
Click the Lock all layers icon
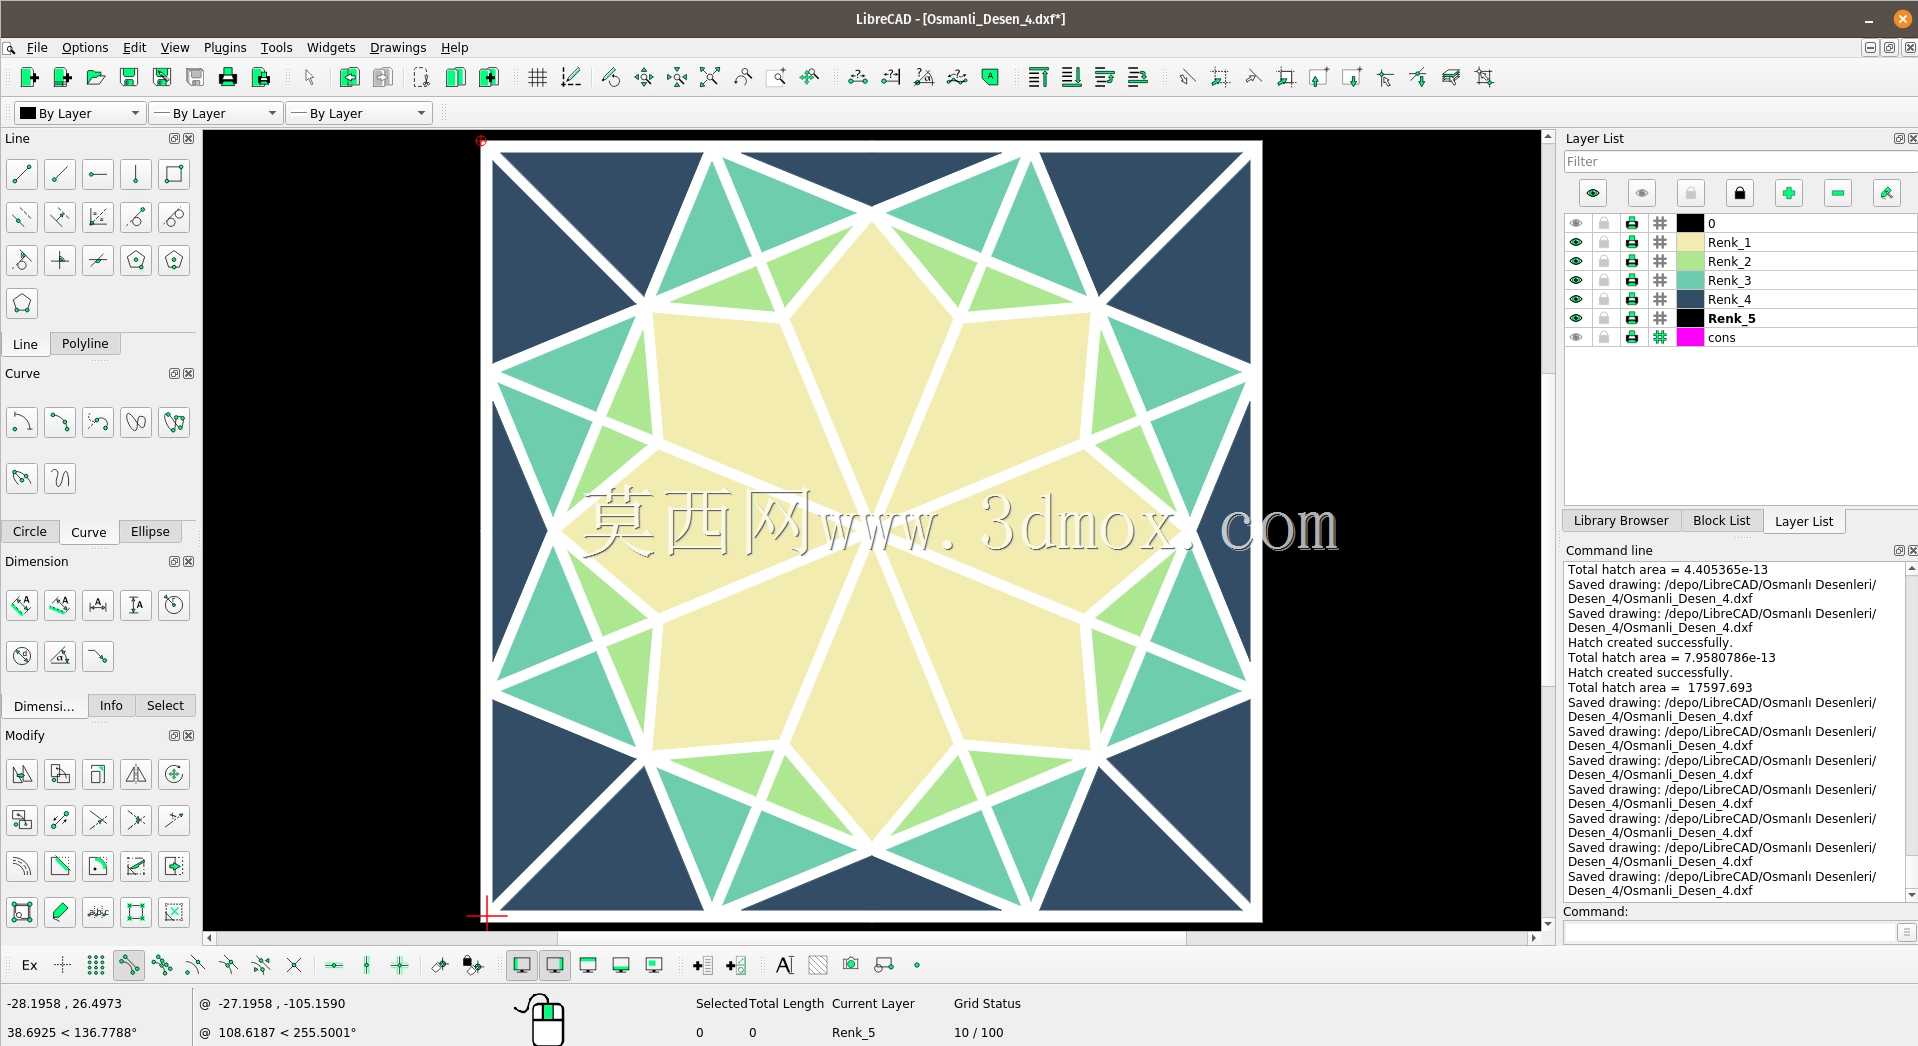1740,193
